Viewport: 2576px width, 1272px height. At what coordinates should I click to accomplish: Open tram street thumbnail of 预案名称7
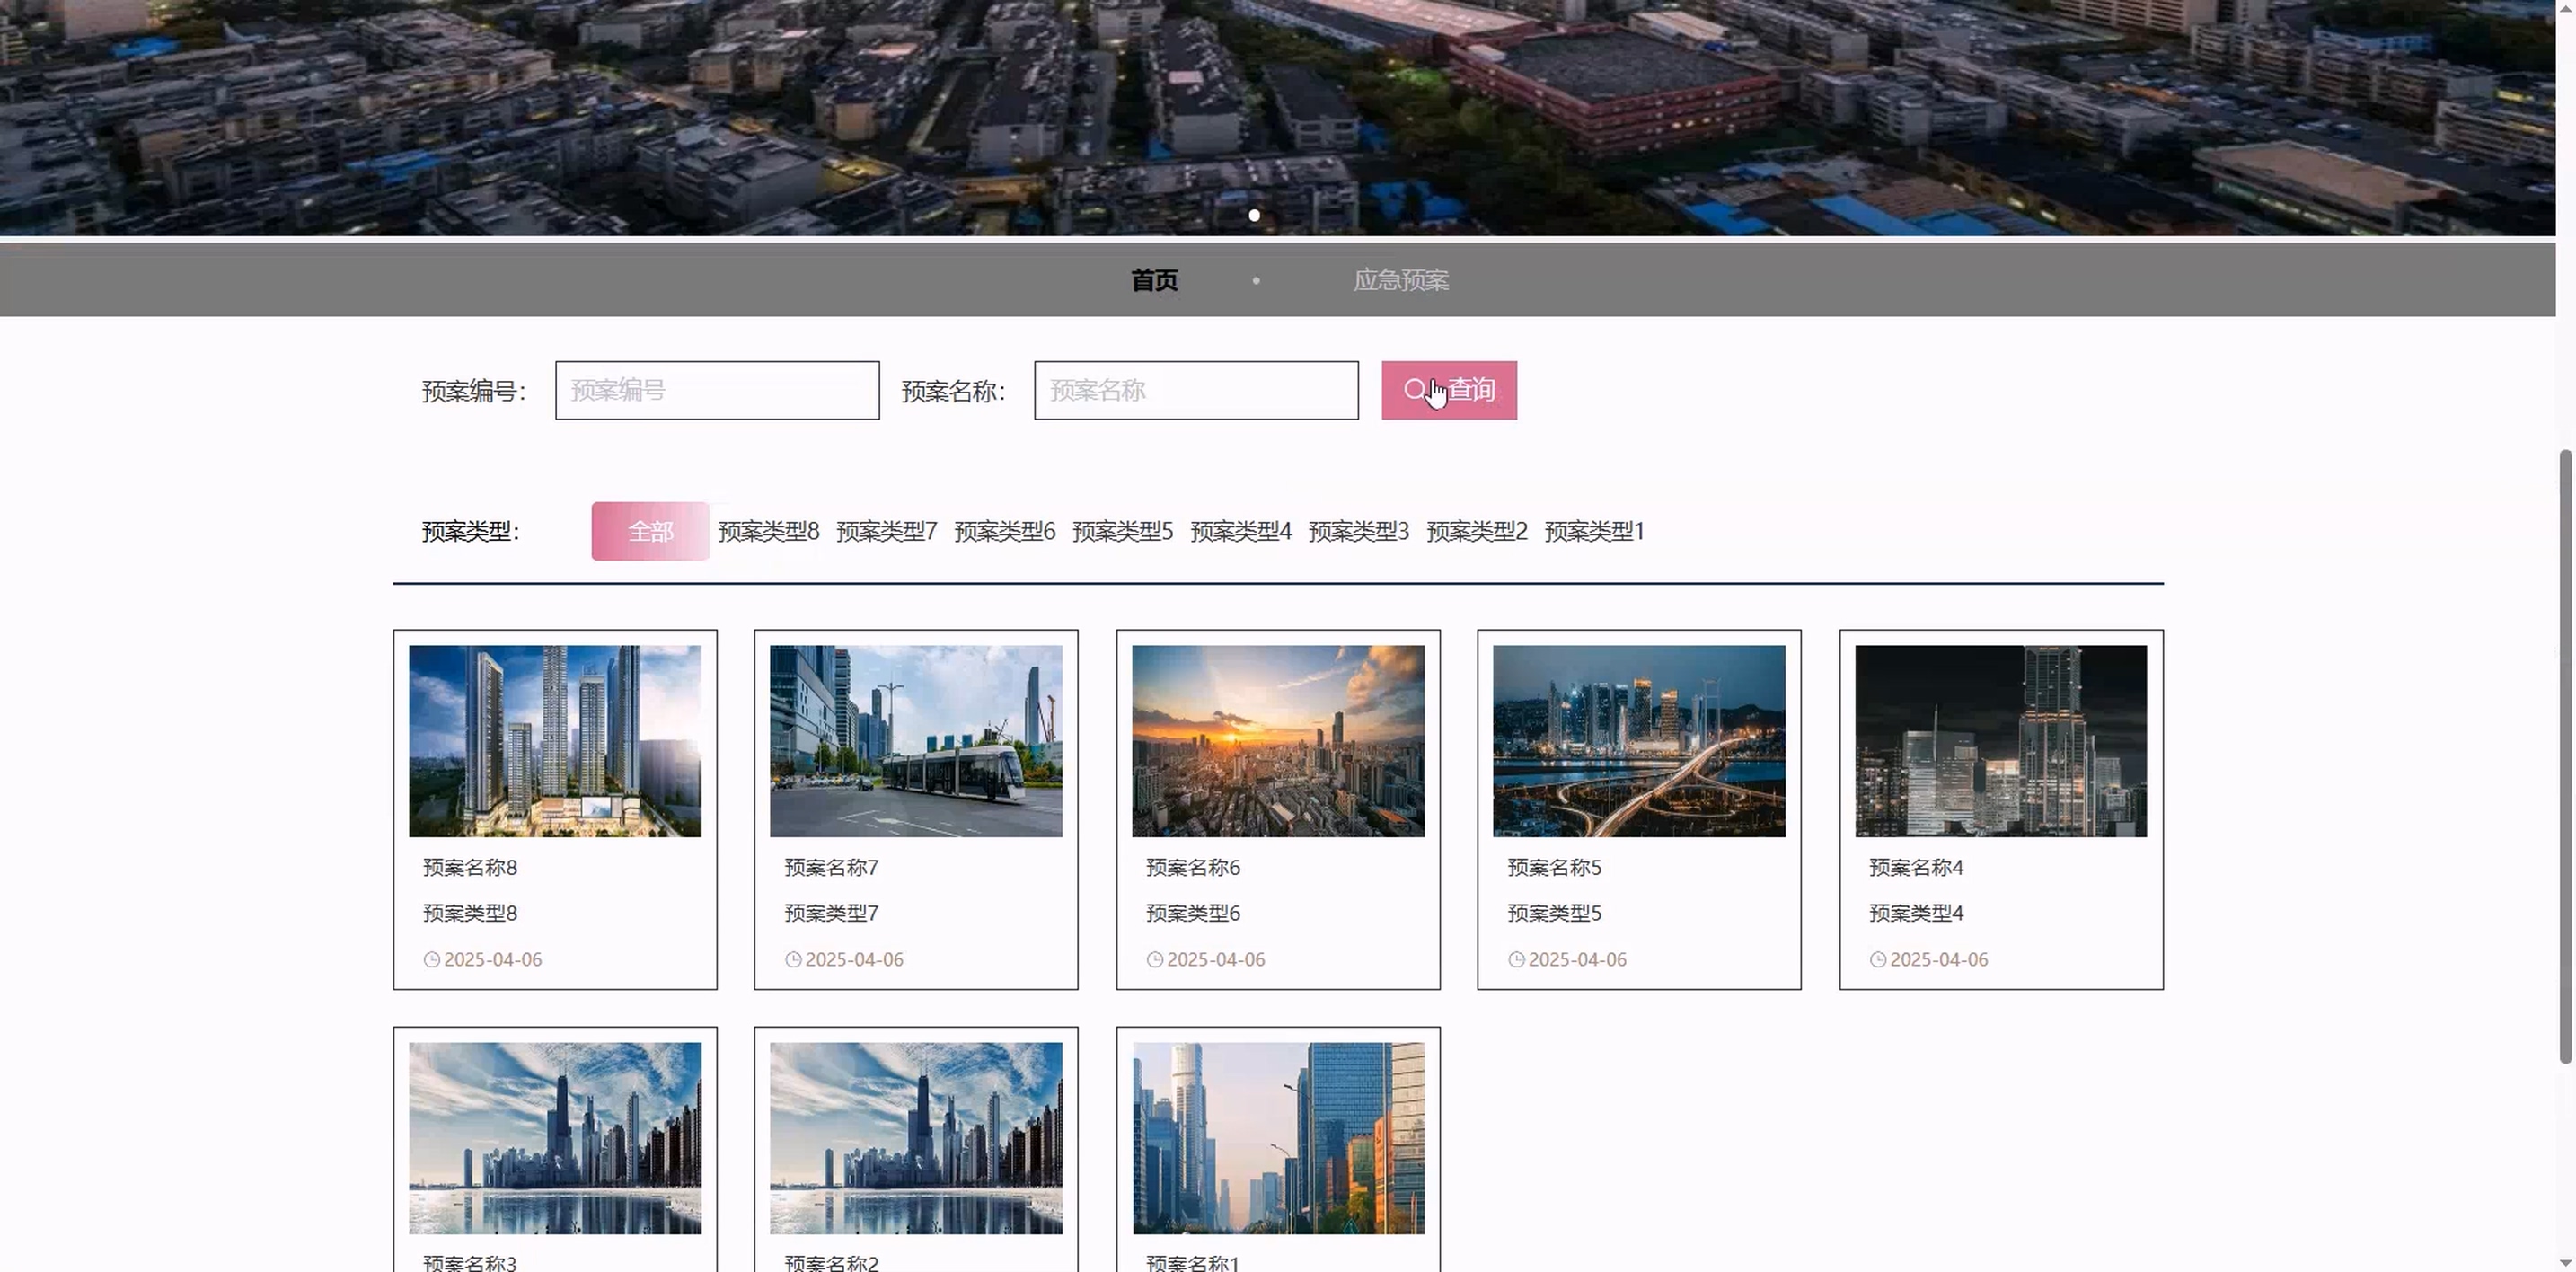coord(915,740)
